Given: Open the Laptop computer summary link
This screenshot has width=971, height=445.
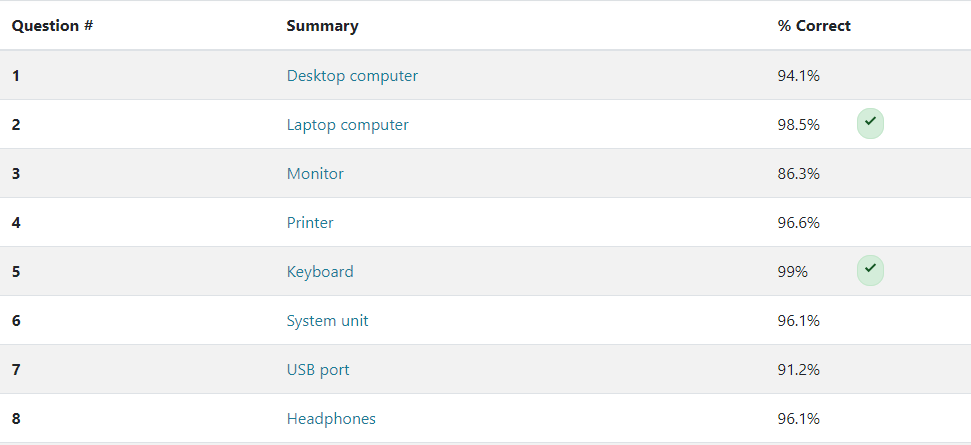Looking at the screenshot, I should (x=347, y=125).
